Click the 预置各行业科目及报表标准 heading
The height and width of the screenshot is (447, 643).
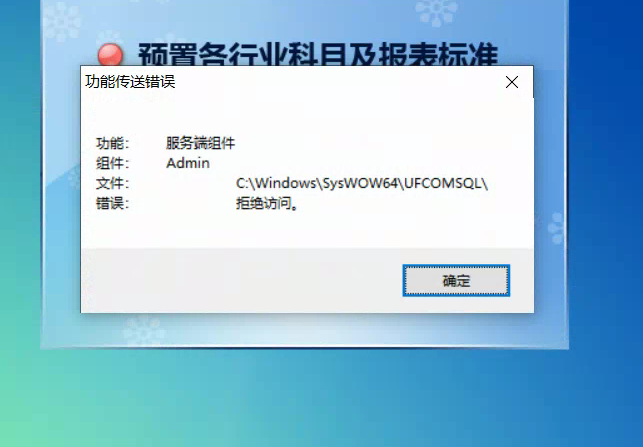[318, 55]
